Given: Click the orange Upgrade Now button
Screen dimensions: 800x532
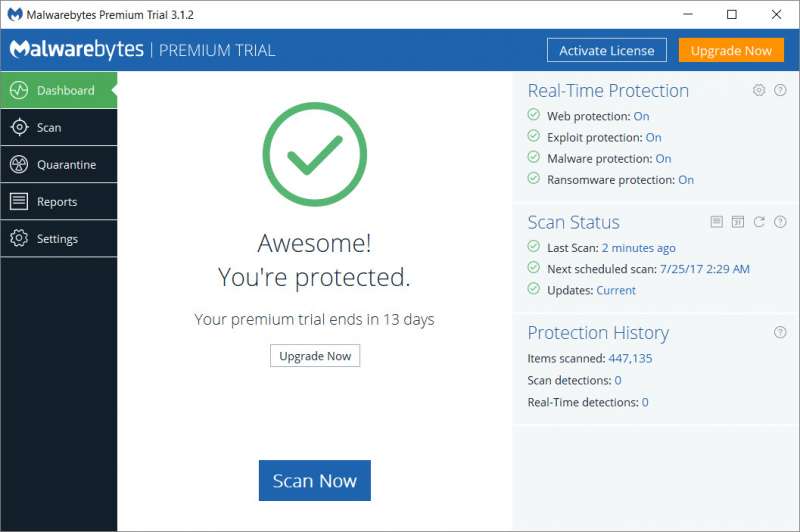Looking at the screenshot, I should coord(731,50).
